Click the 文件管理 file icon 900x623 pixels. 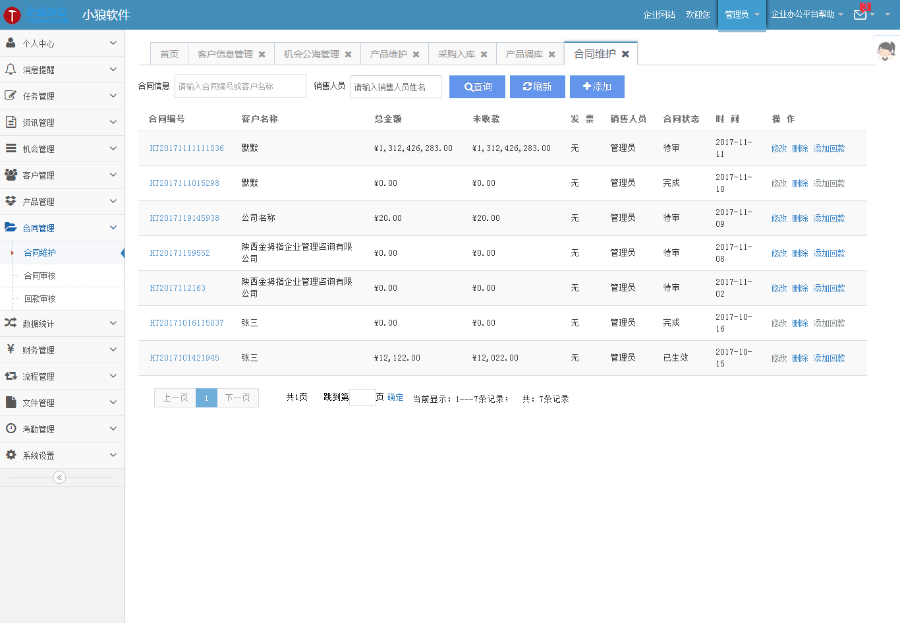pyautogui.click(x=10, y=402)
